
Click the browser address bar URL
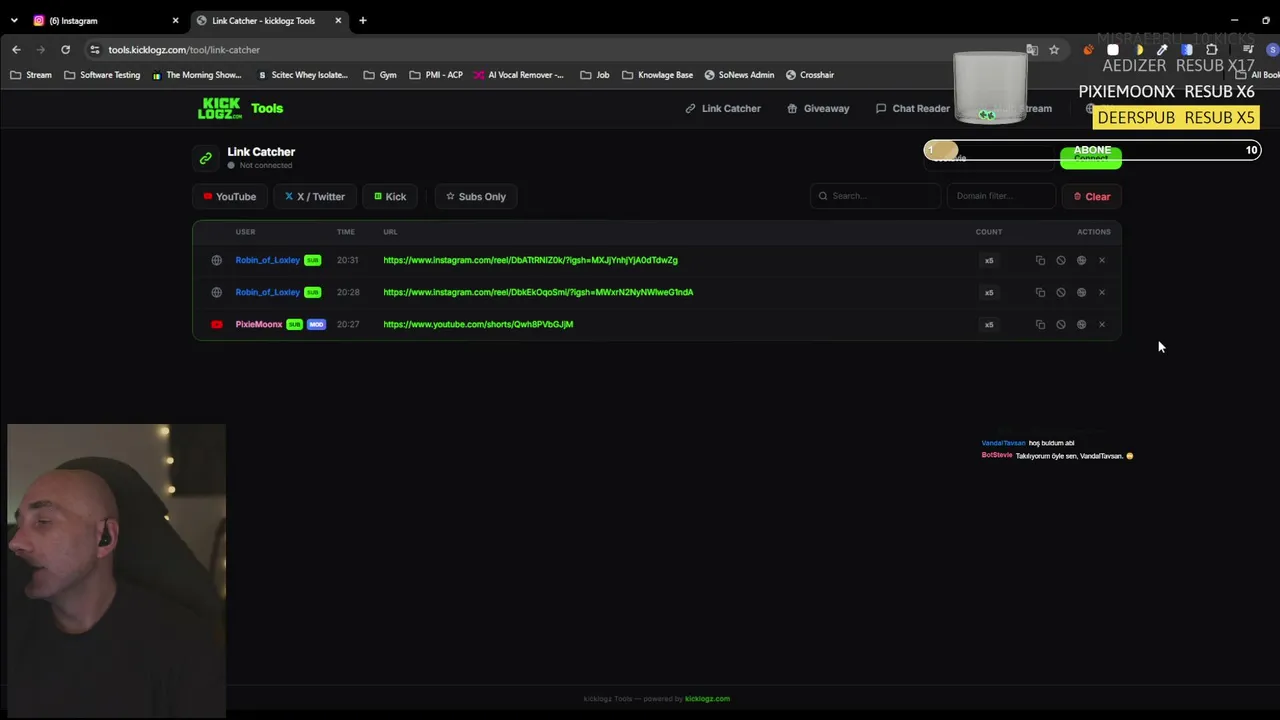point(184,50)
